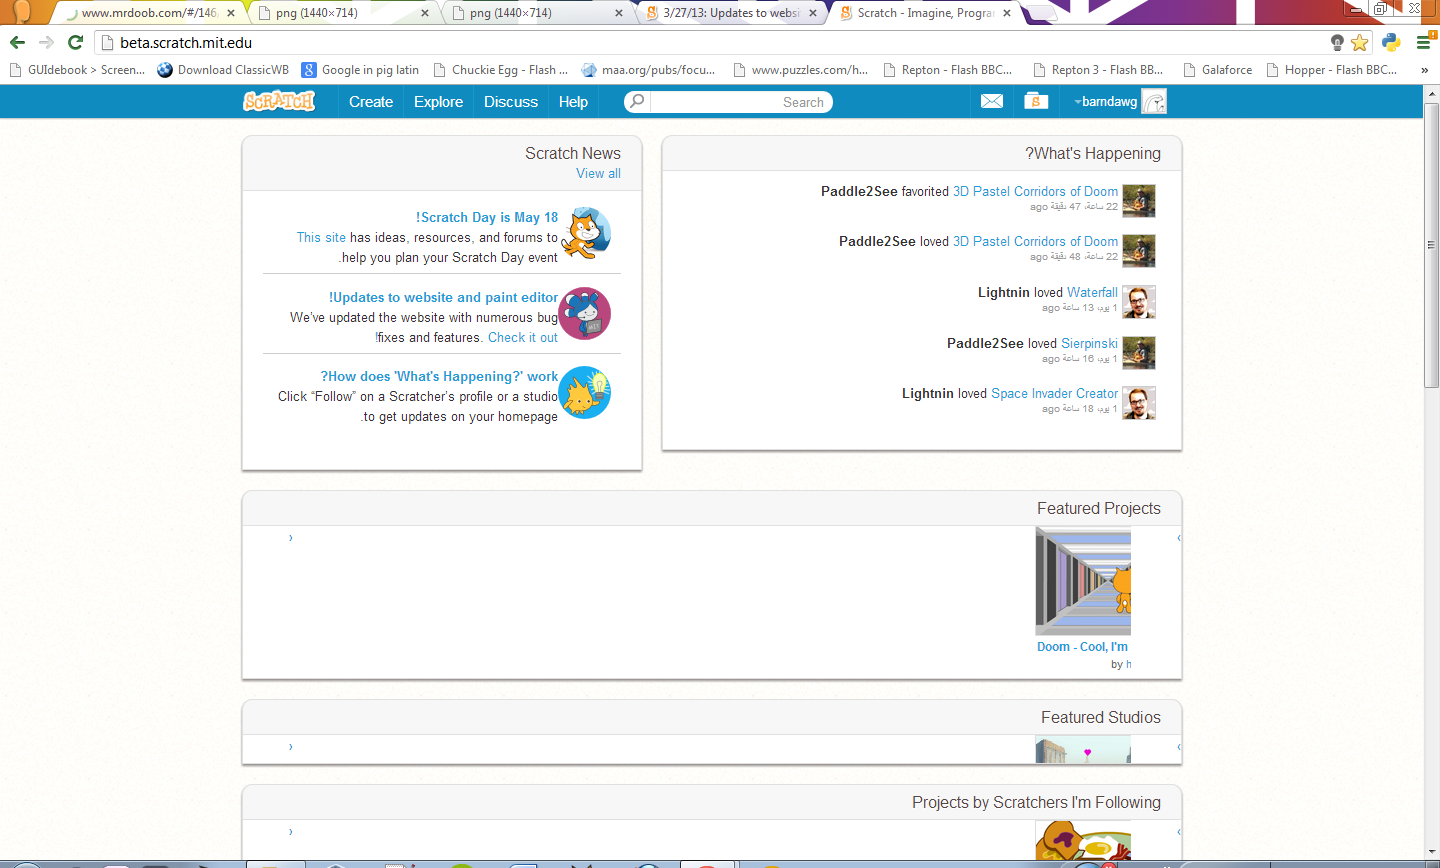This screenshot has width=1440, height=868.
Task: Bookmark this page with the star icon
Action: pos(1359,42)
